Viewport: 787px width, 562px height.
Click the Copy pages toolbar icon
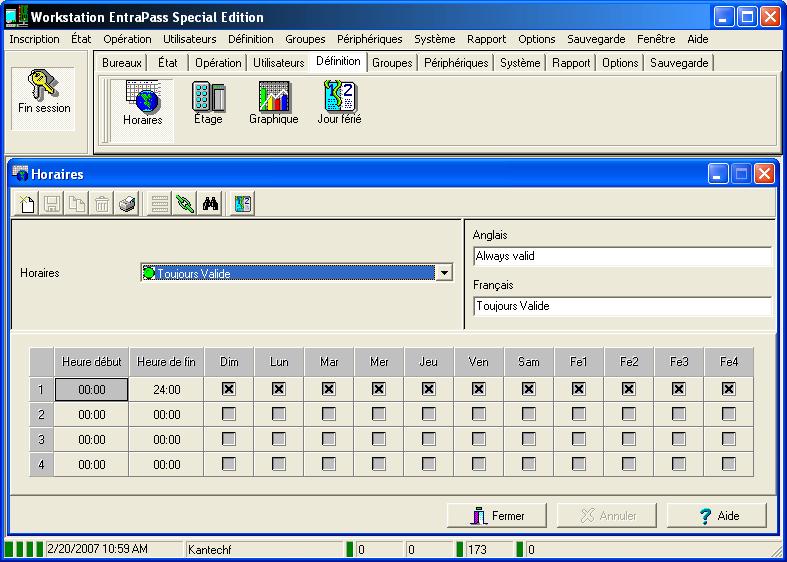click(77, 204)
